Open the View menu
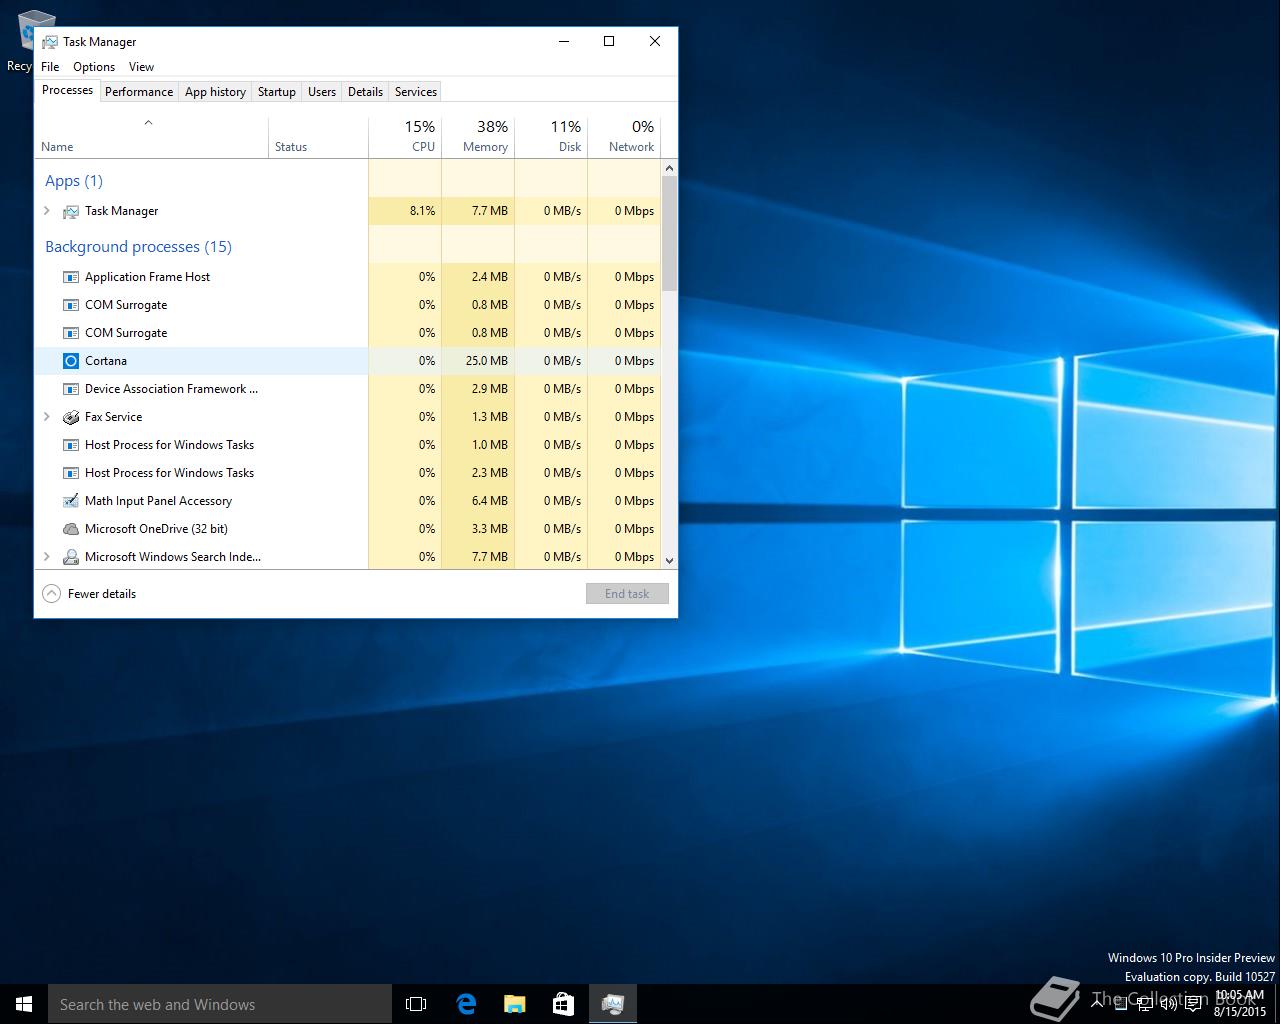The image size is (1280, 1024). click(141, 67)
